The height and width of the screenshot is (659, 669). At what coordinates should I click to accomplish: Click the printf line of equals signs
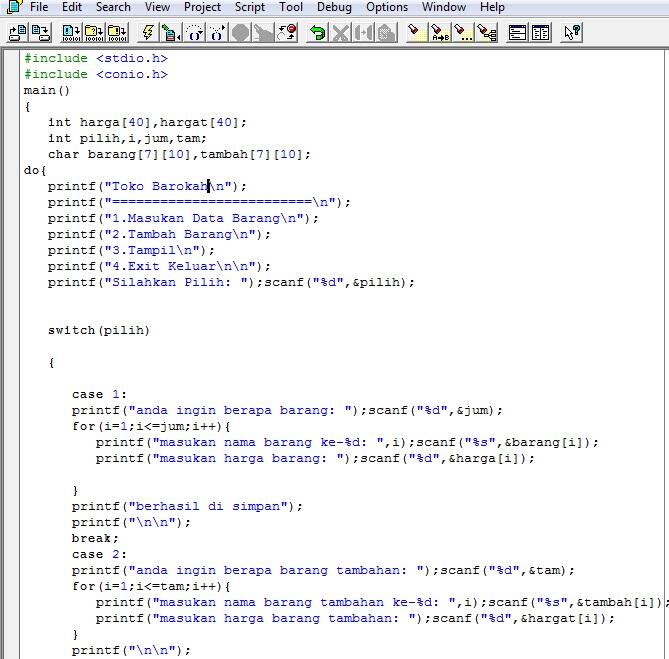pyautogui.click(x=199, y=202)
